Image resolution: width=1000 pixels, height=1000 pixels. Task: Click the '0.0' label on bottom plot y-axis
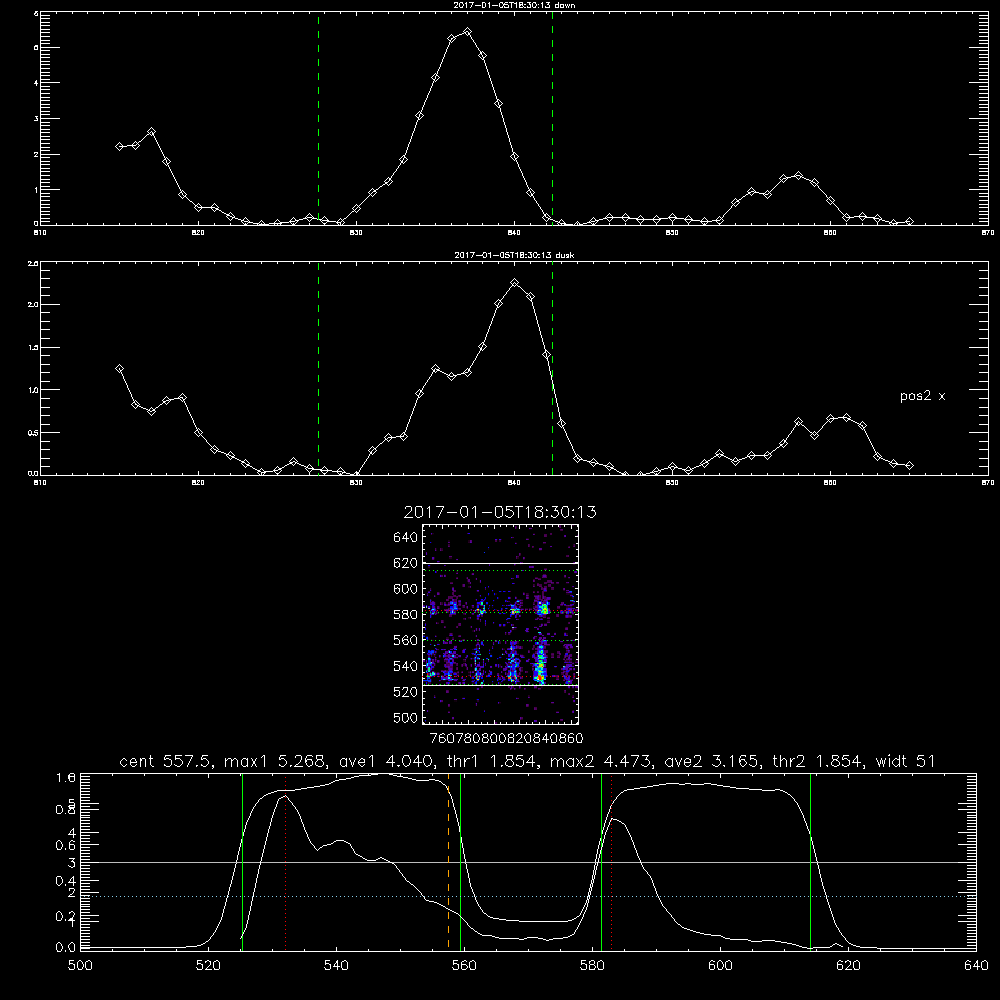pyautogui.click(x=66, y=948)
